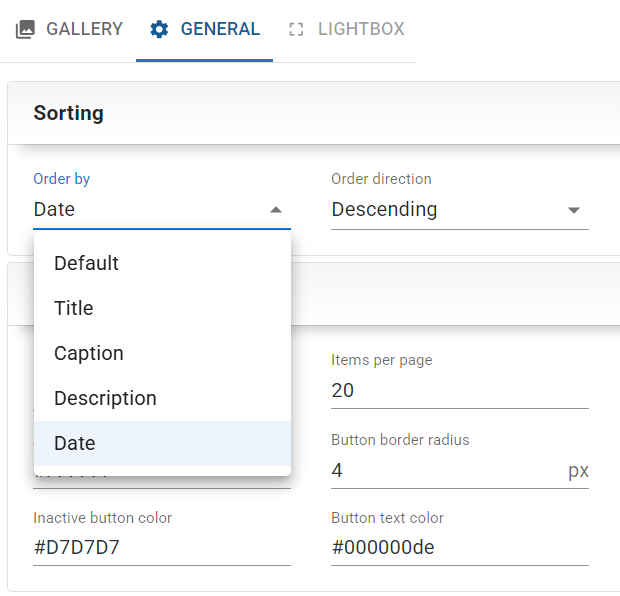This screenshot has width=620, height=596.
Task: Expand the Order direction dropdown arrow
Action: [574, 210]
